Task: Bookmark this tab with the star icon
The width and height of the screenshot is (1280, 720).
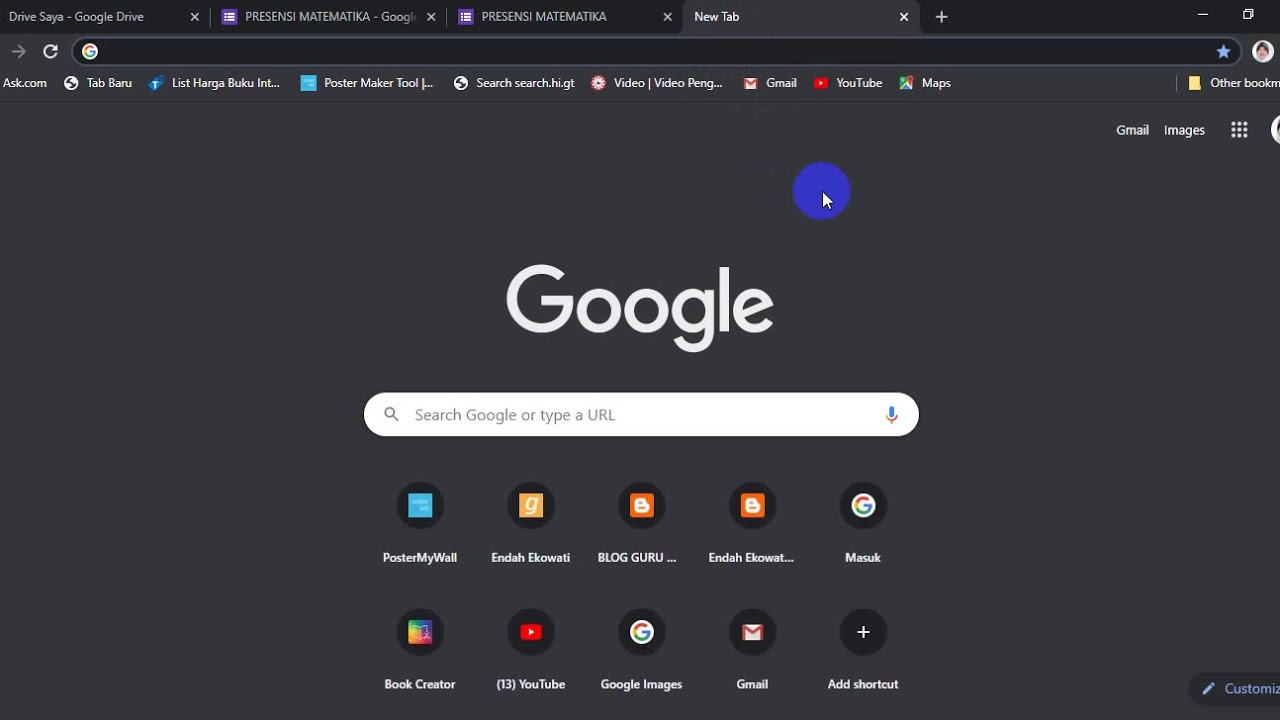Action: (x=1223, y=51)
